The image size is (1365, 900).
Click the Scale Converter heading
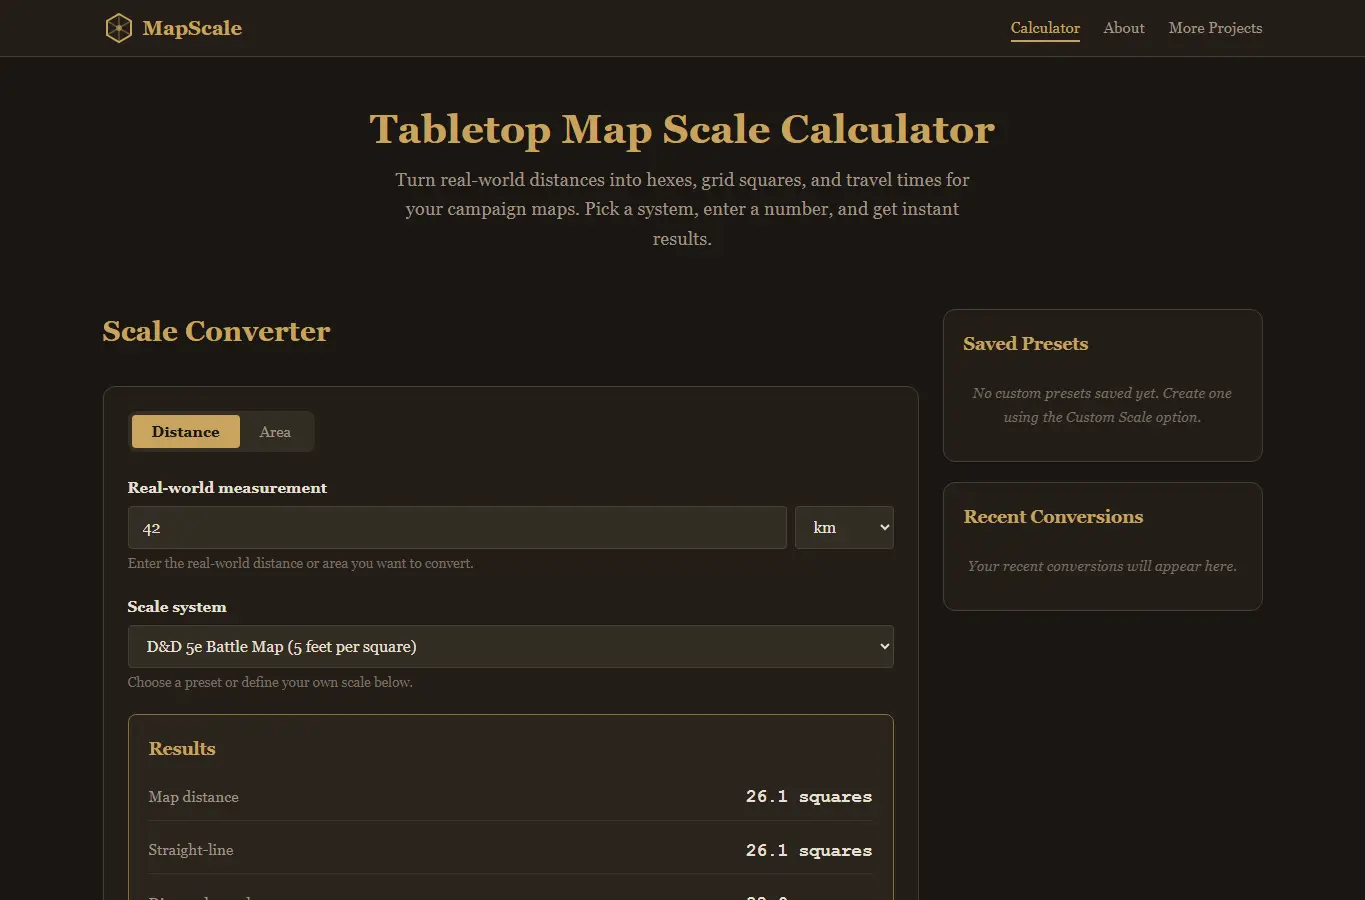click(x=216, y=331)
